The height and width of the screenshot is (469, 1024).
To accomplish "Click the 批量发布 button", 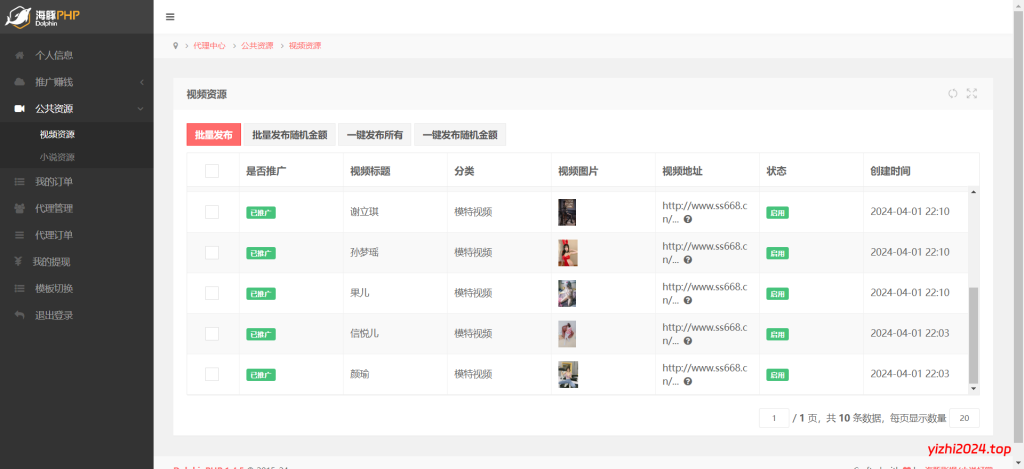I will [x=213, y=135].
